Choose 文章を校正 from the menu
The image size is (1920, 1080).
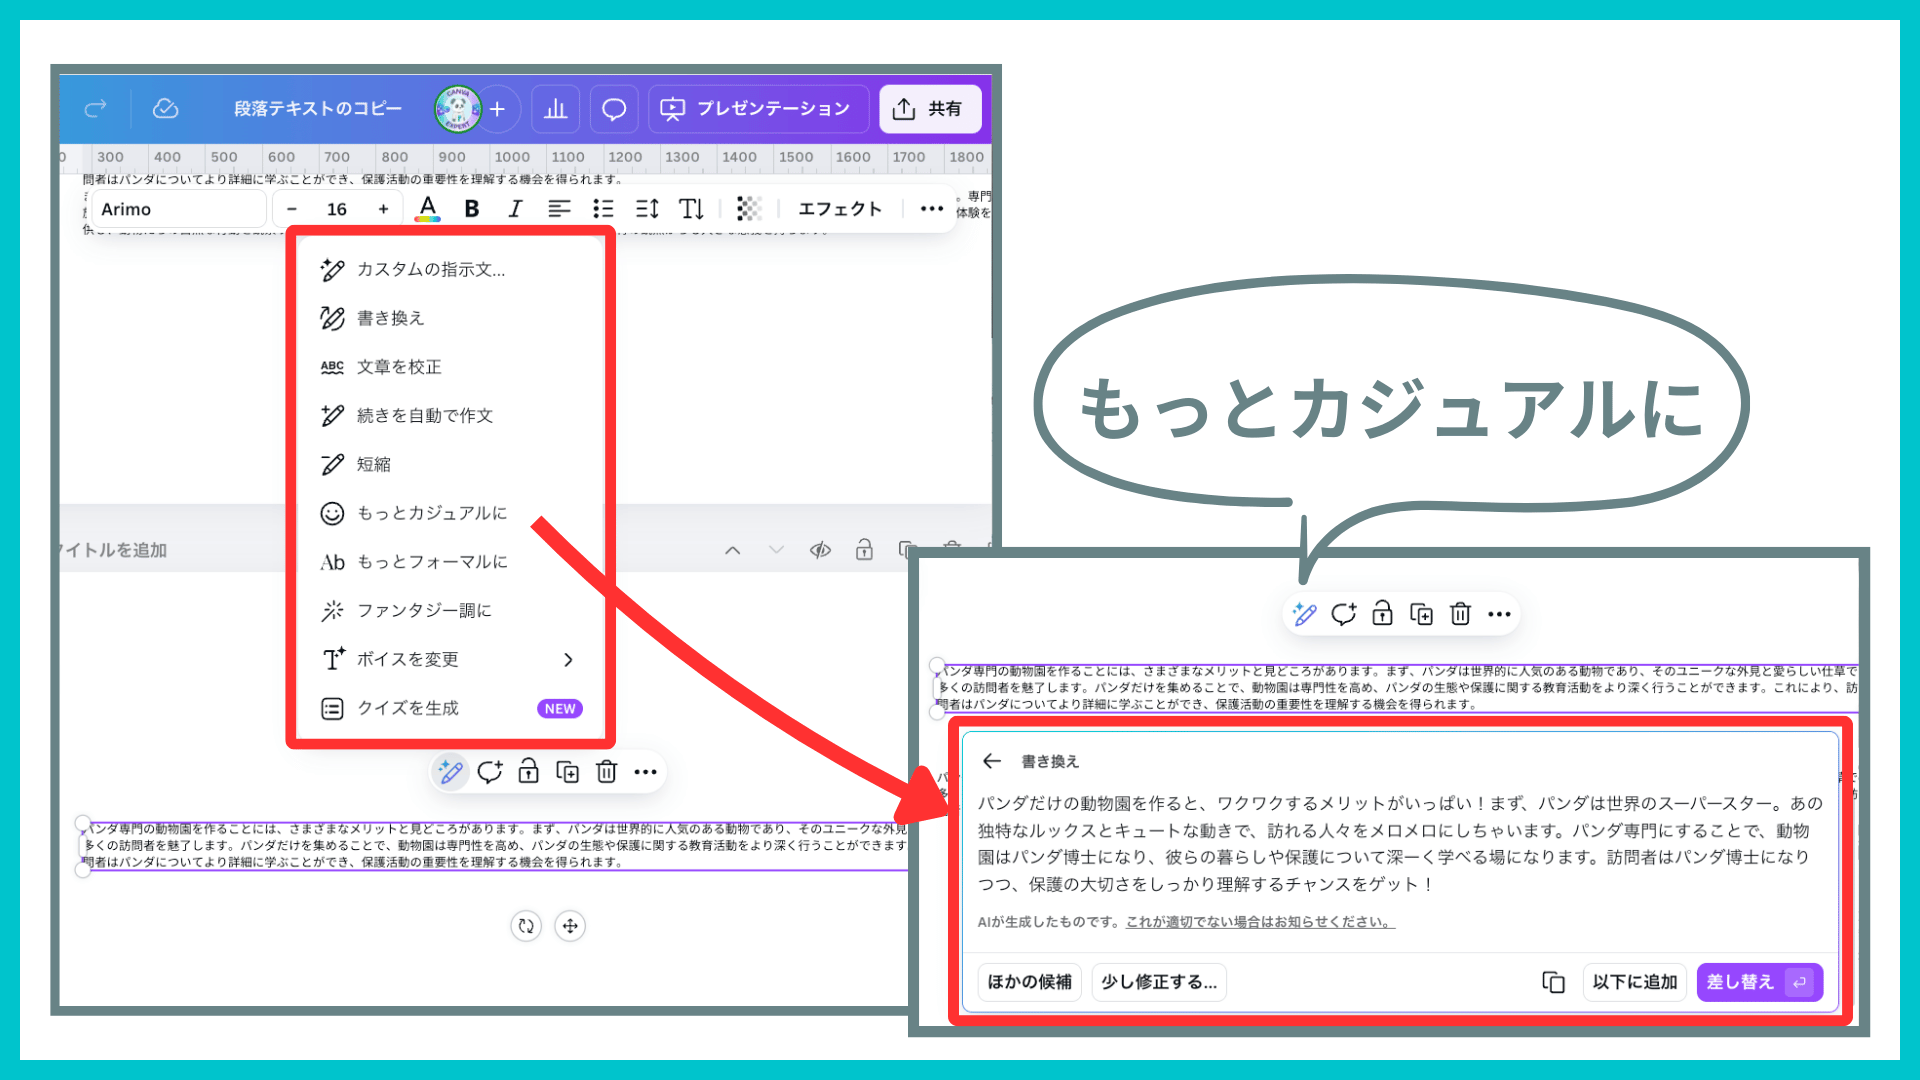click(x=450, y=367)
